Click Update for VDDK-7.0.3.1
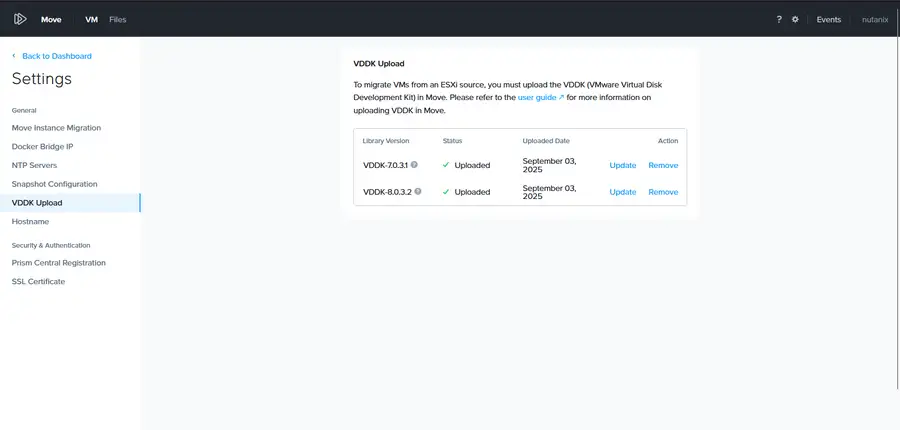900x430 pixels. coord(623,165)
